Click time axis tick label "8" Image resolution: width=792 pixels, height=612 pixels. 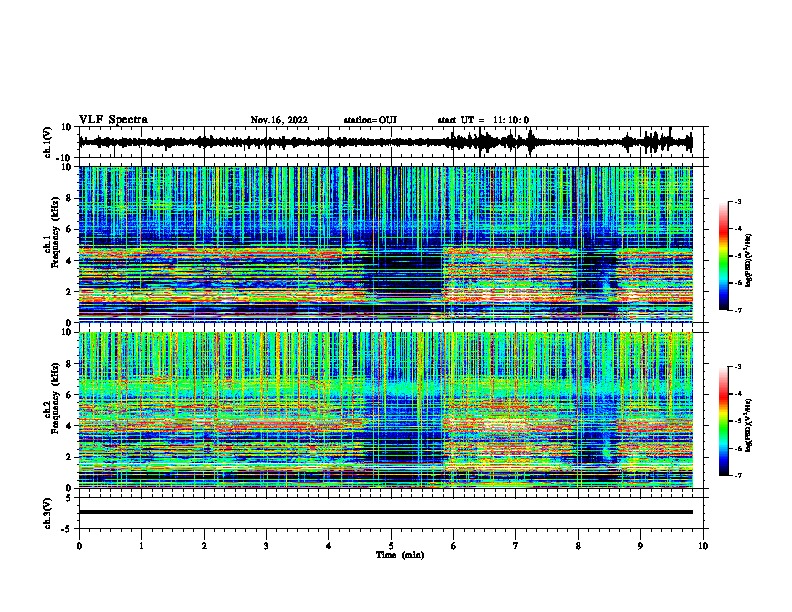click(578, 546)
